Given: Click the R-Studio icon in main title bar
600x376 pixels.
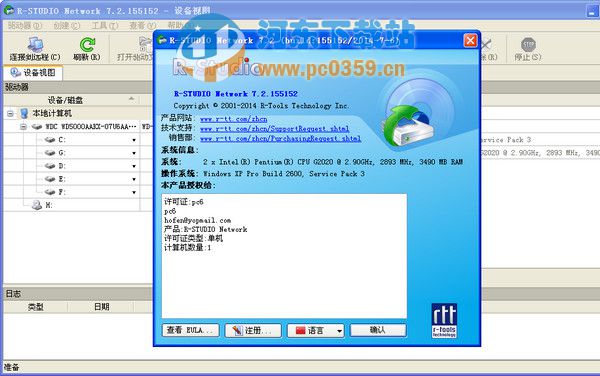Looking at the screenshot, I should coord(8,10).
